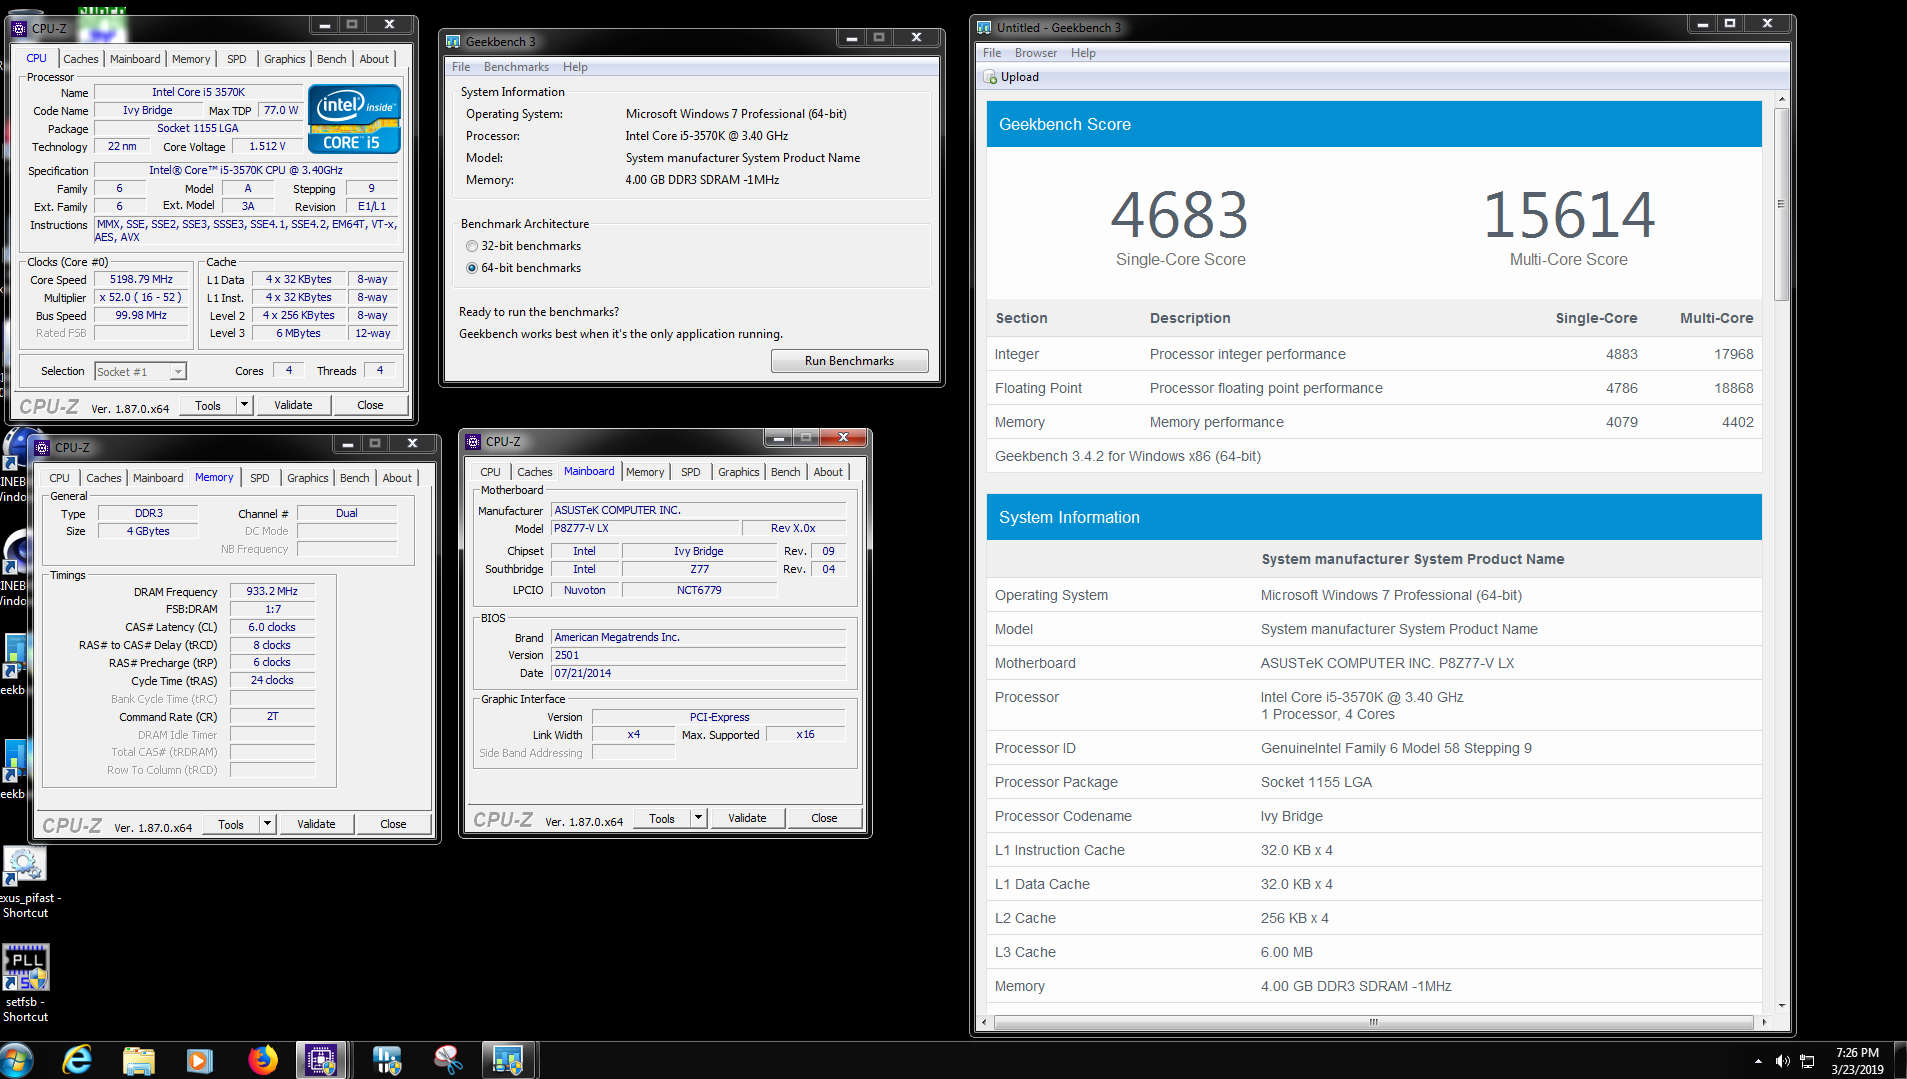Image resolution: width=1907 pixels, height=1079 pixels.
Task: Click title bar icon of CPU-Z Memory window
Action: [42, 447]
